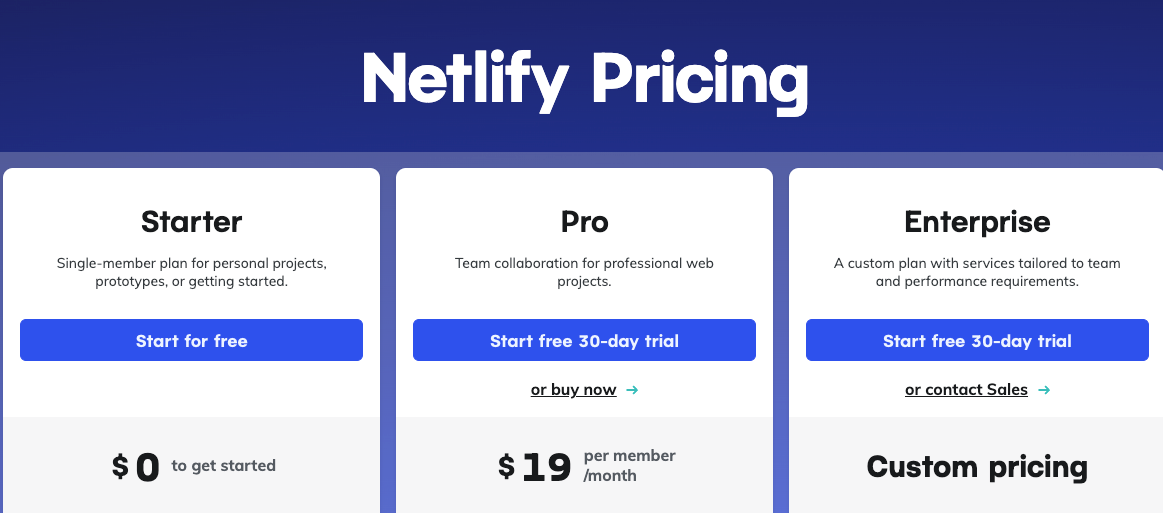Click the 'Start for free' button
Viewport: 1163px width, 513px height.
tap(191, 340)
